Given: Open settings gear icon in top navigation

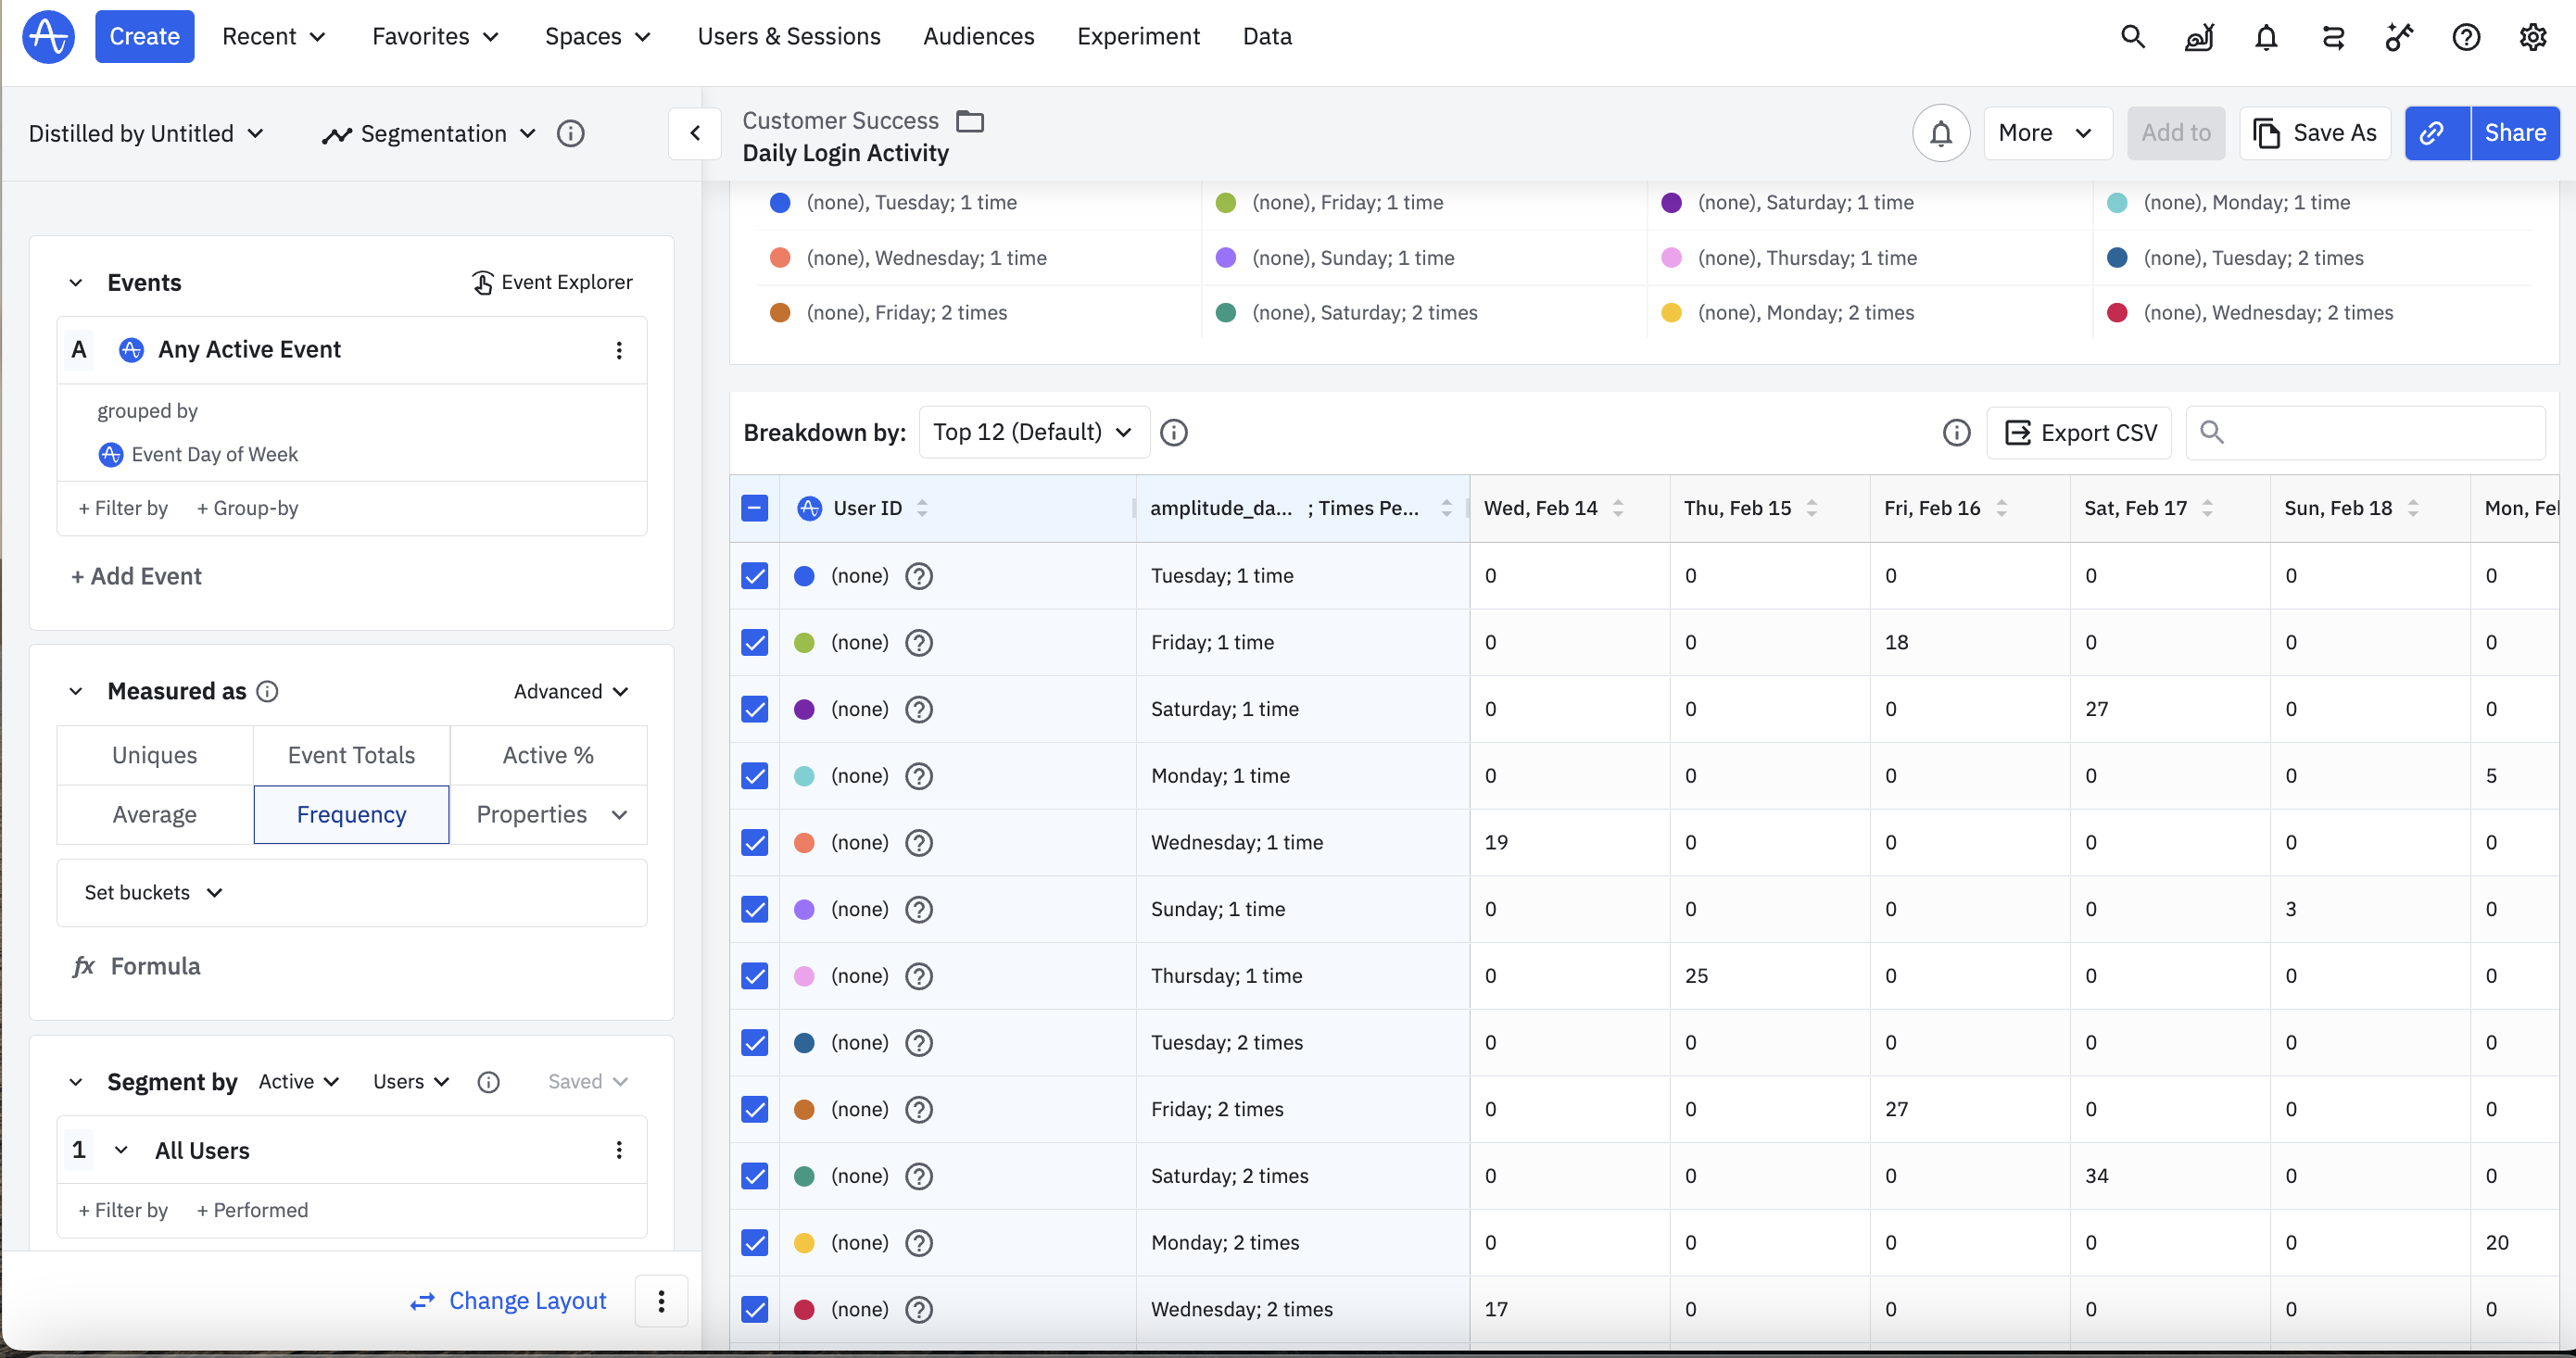Looking at the screenshot, I should 2532,37.
